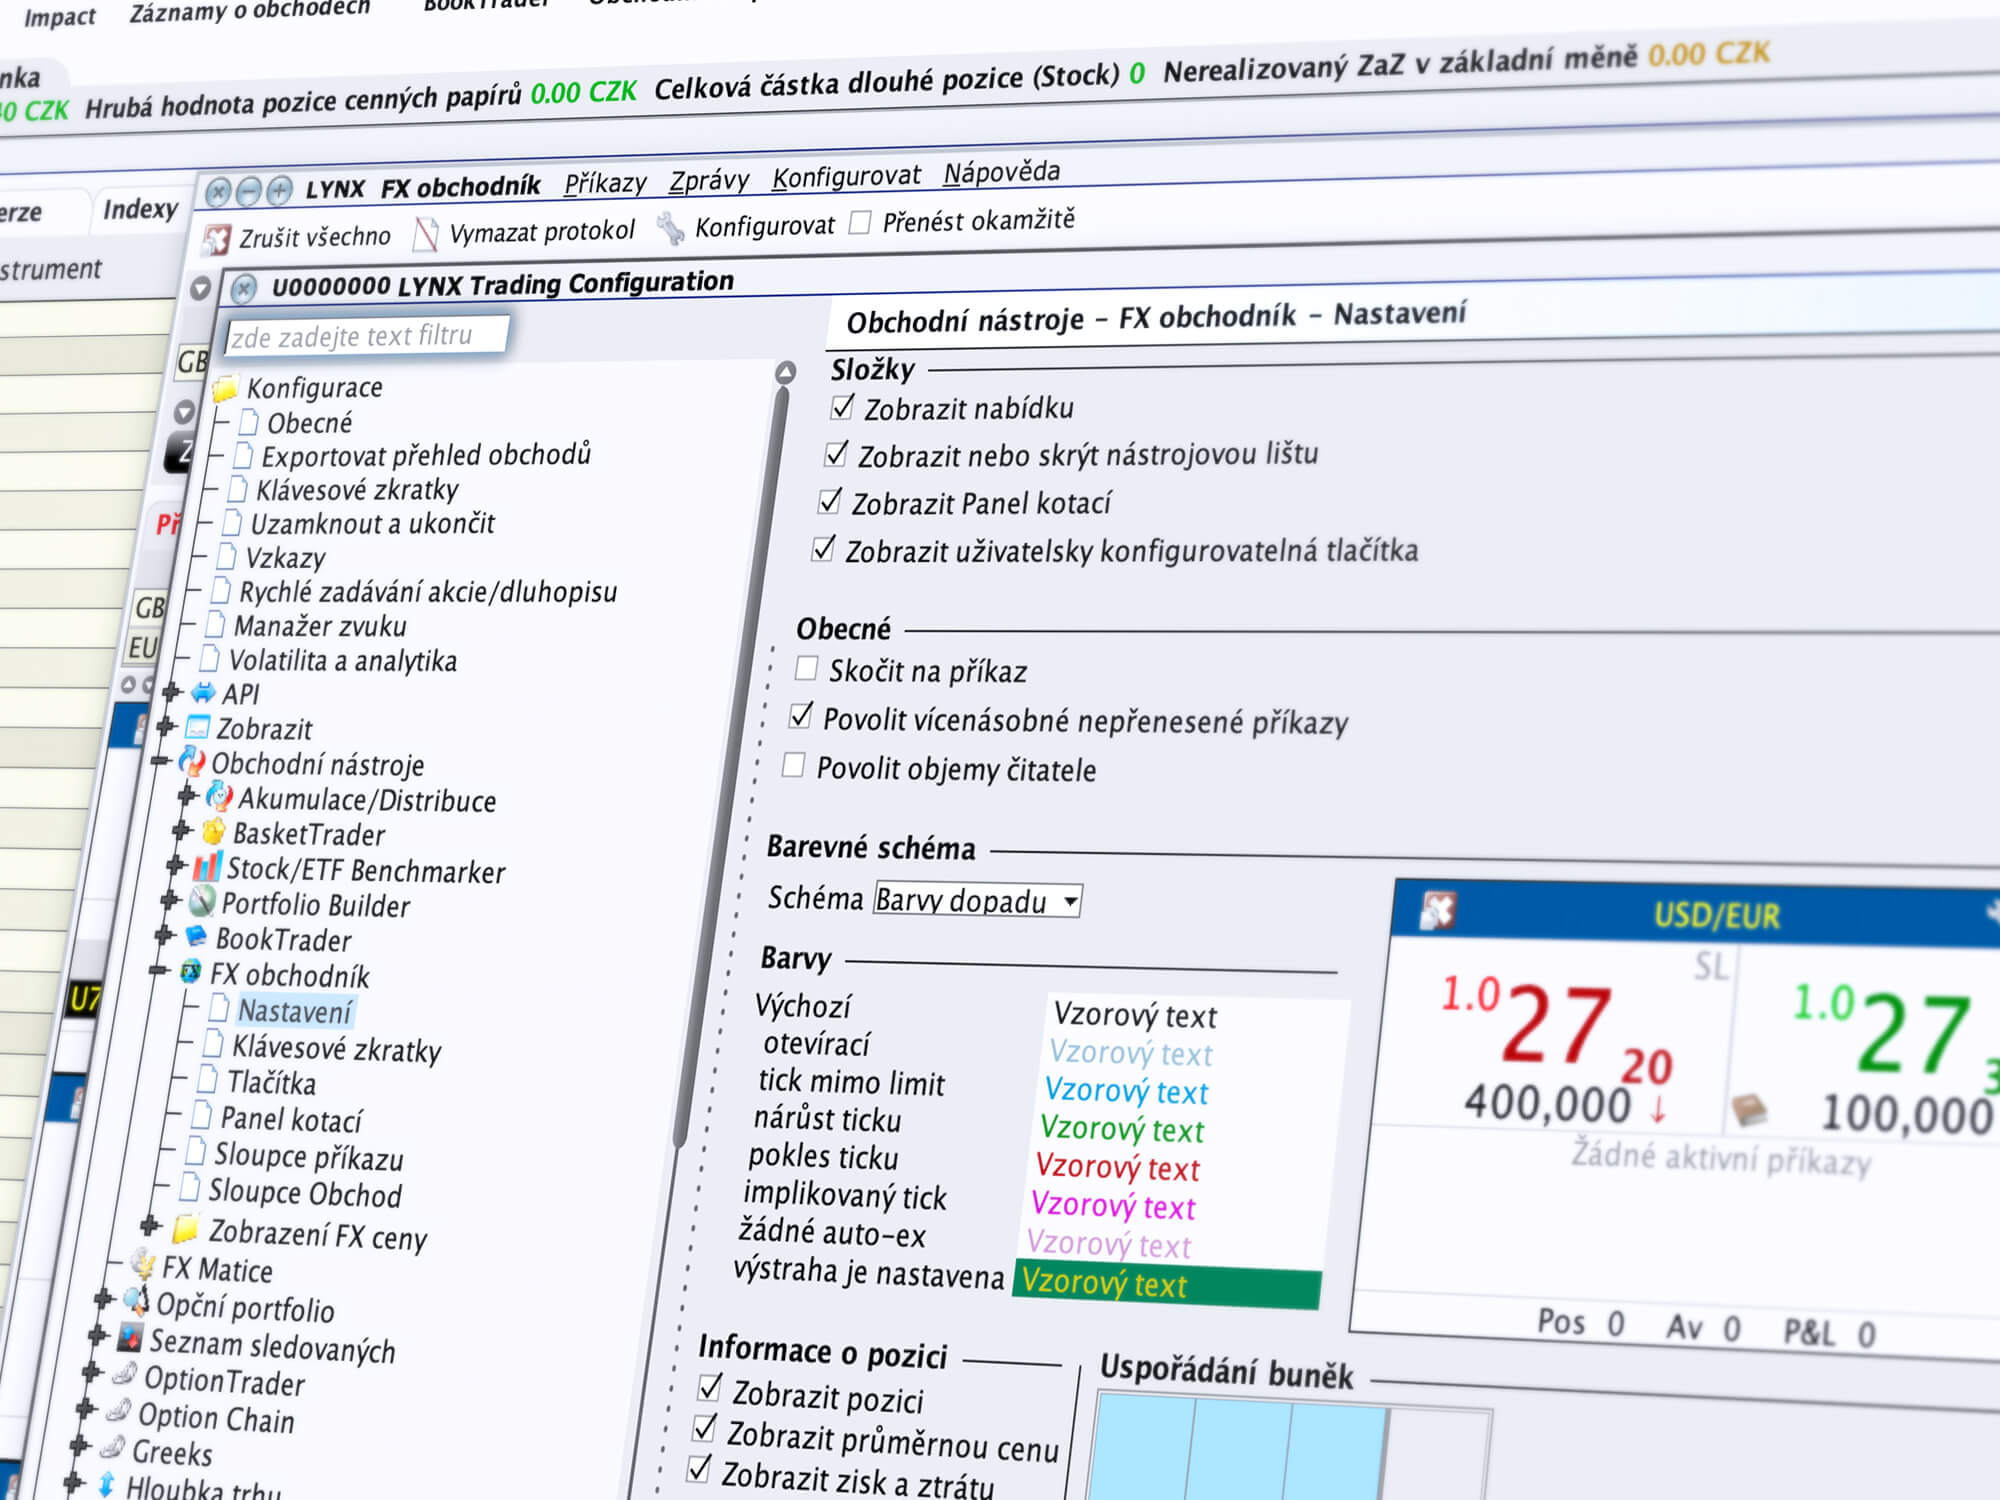Click the Zobrazení FX ceny folder icon

click(185, 1228)
